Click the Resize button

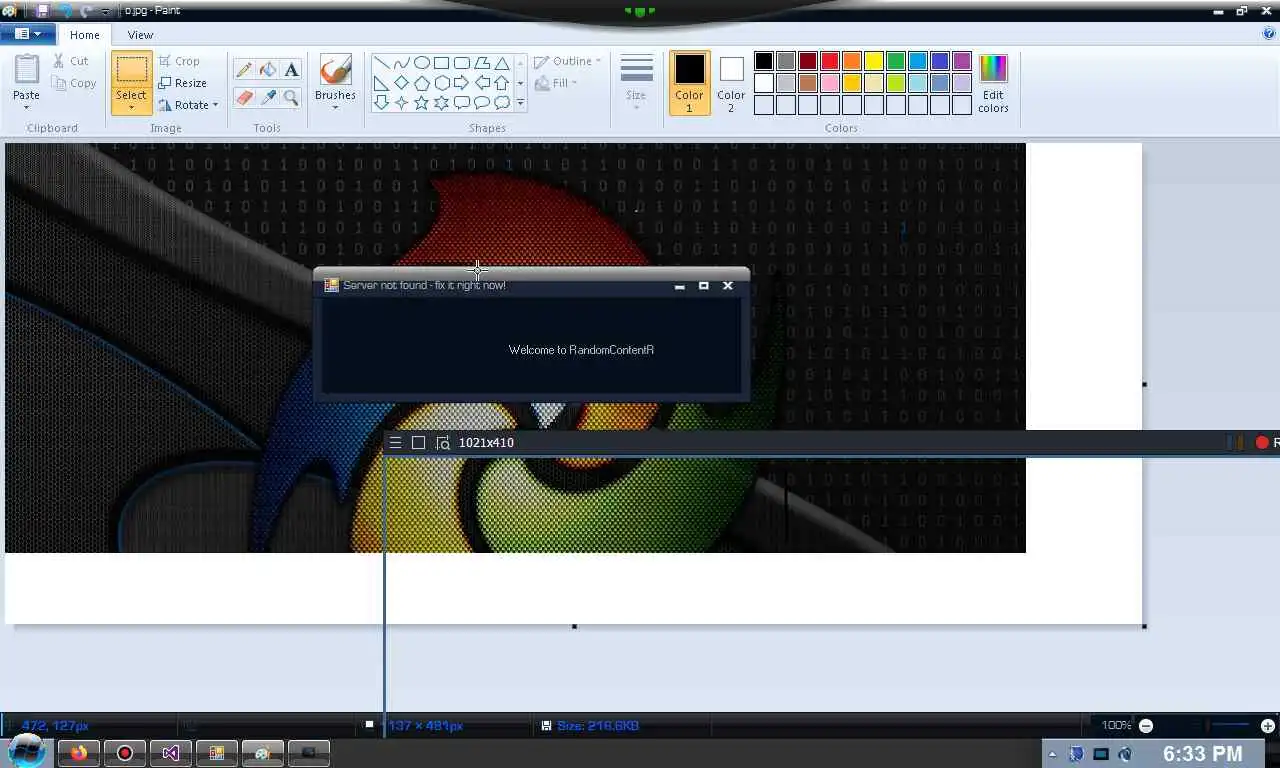[x=182, y=83]
